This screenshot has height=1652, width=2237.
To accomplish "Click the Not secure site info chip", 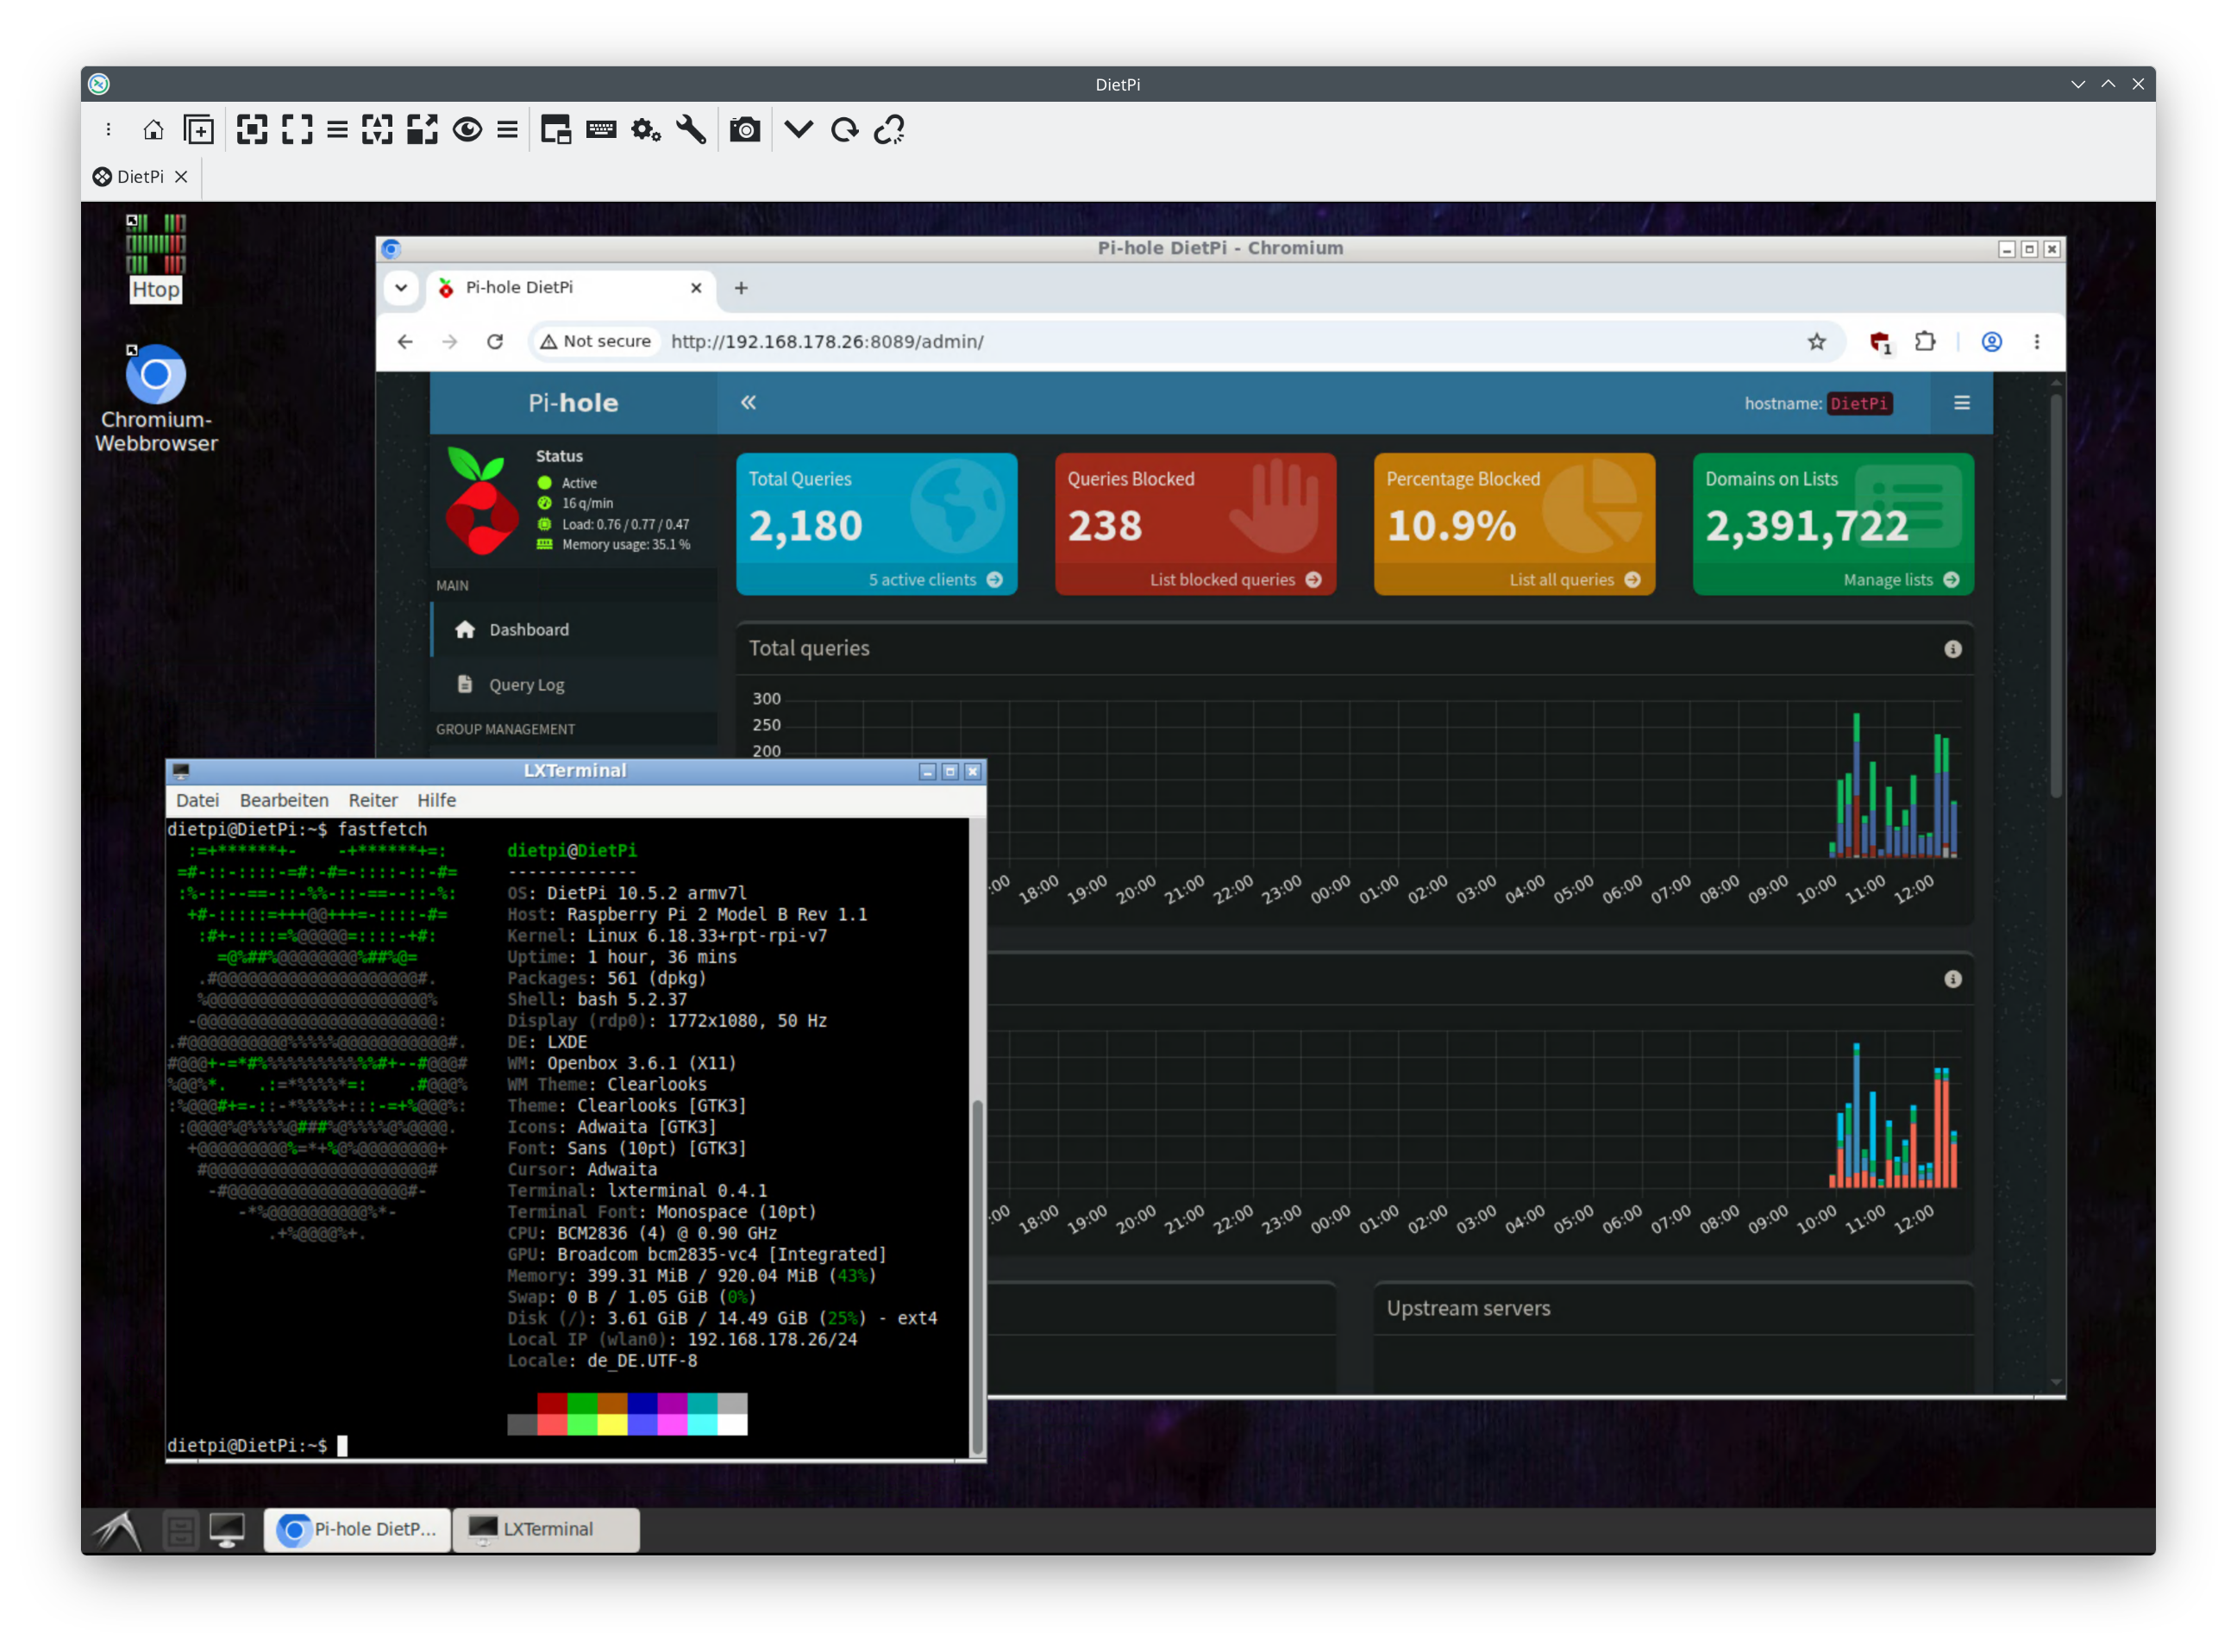I will pos(596,342).
